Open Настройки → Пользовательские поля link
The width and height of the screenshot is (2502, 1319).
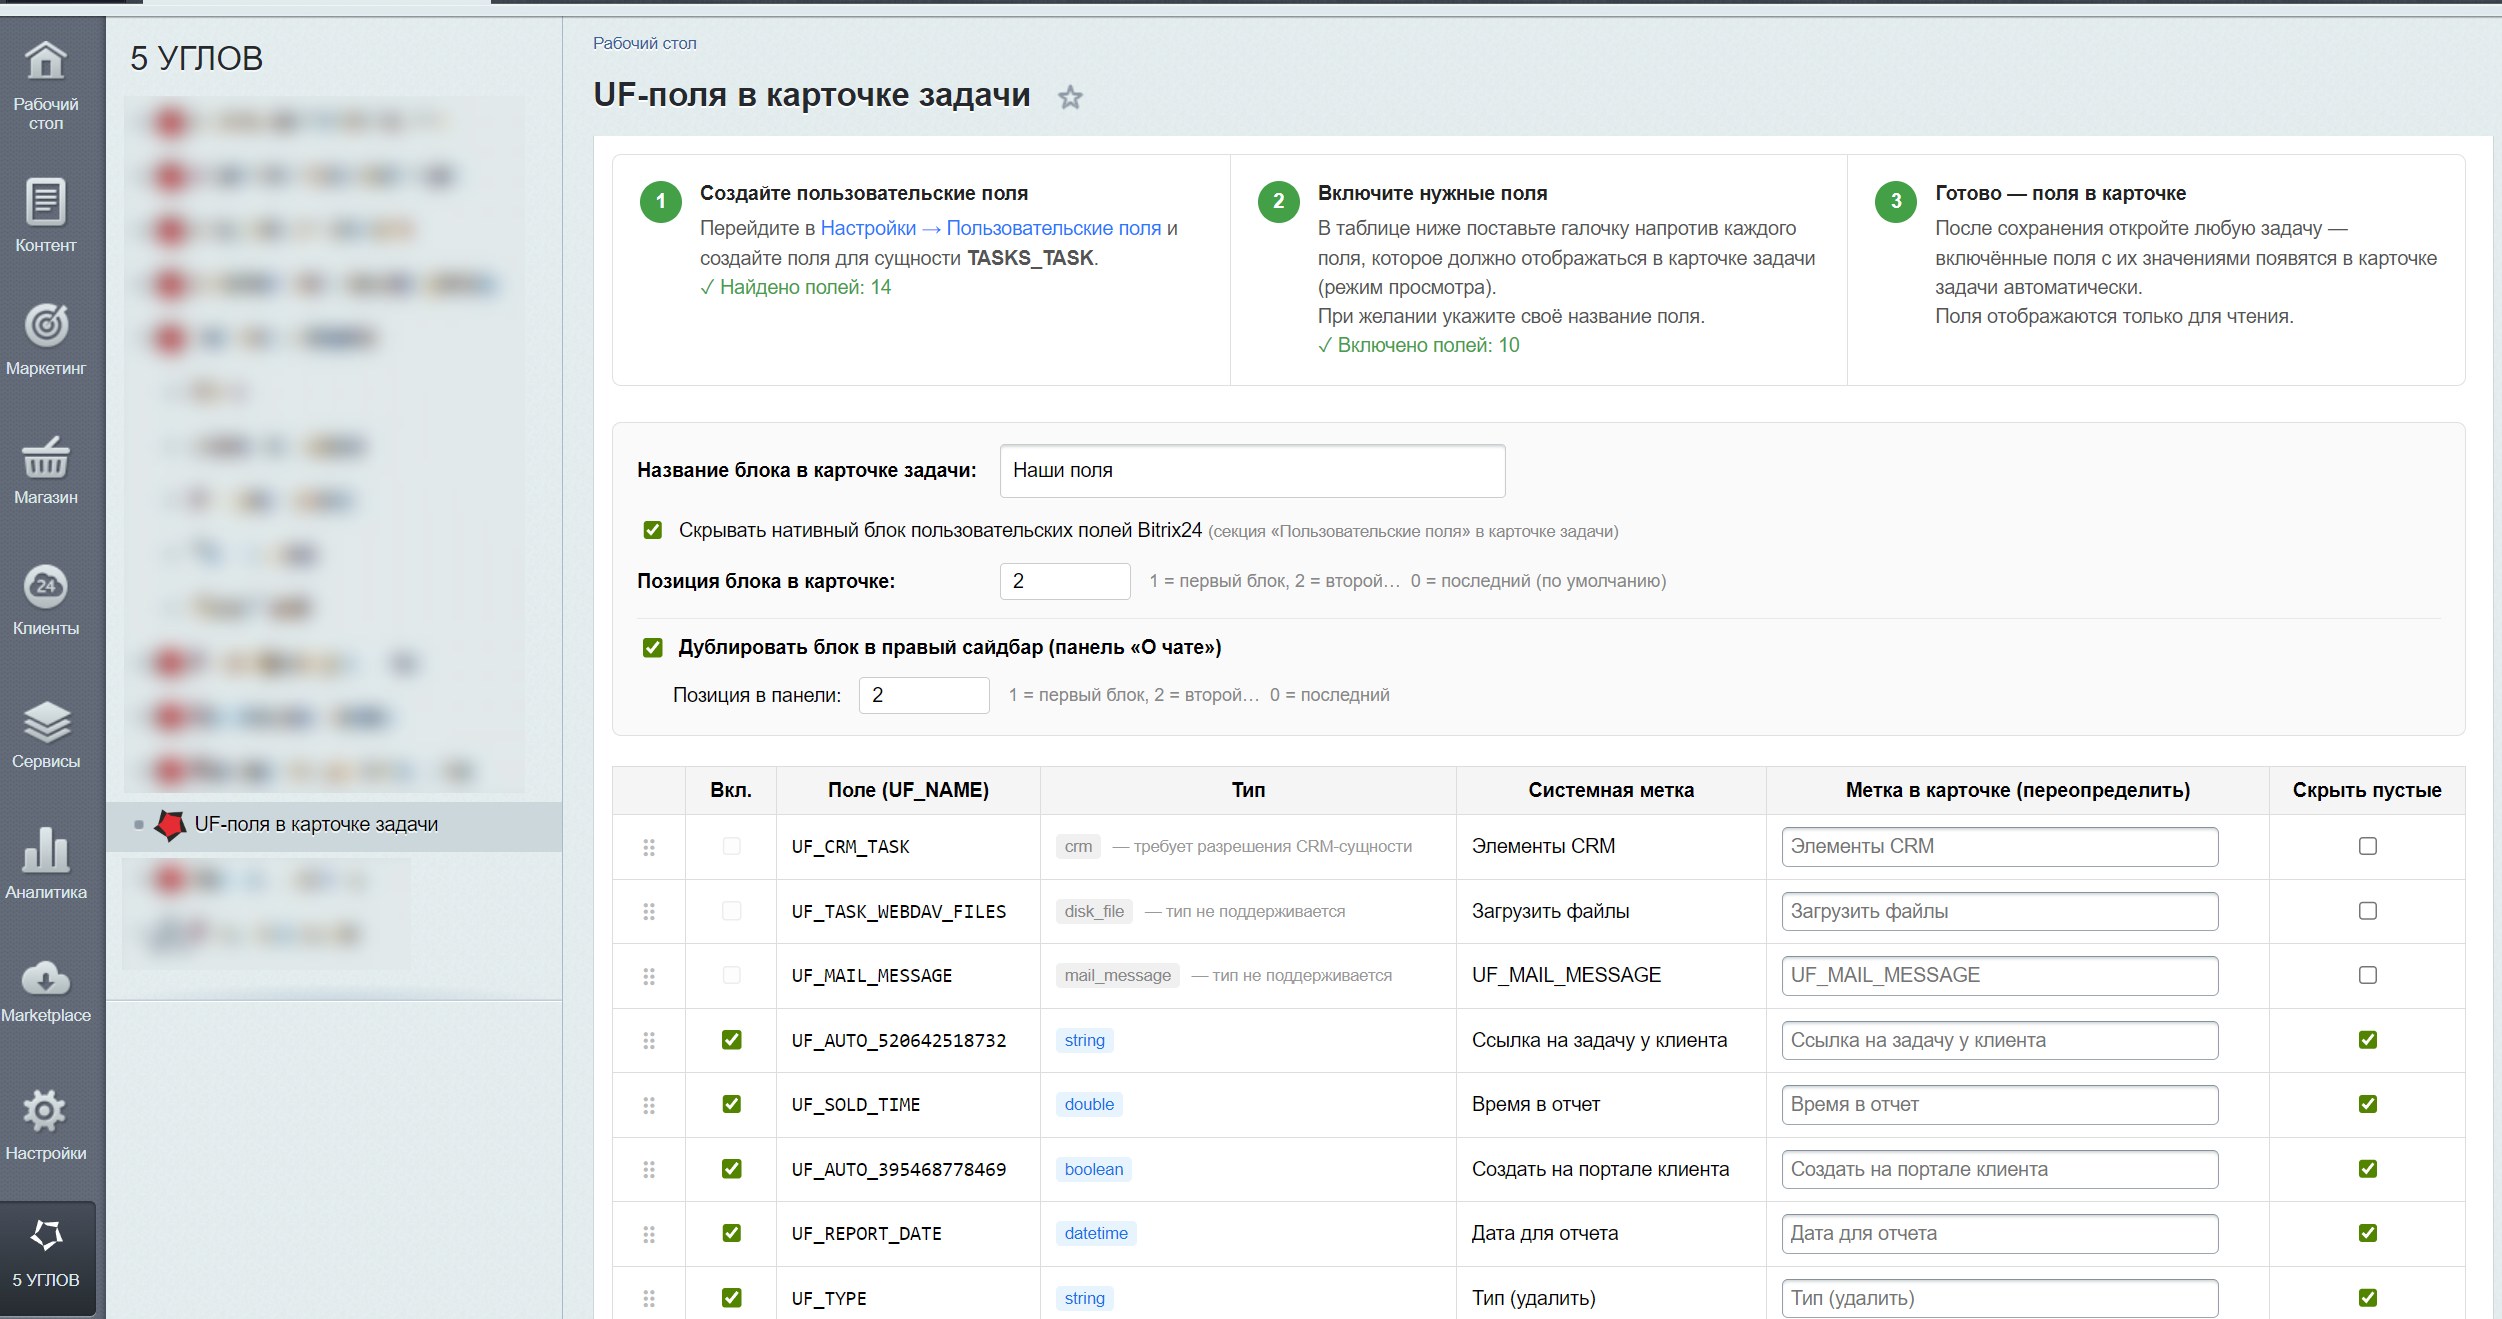click(x=990, y=228)
